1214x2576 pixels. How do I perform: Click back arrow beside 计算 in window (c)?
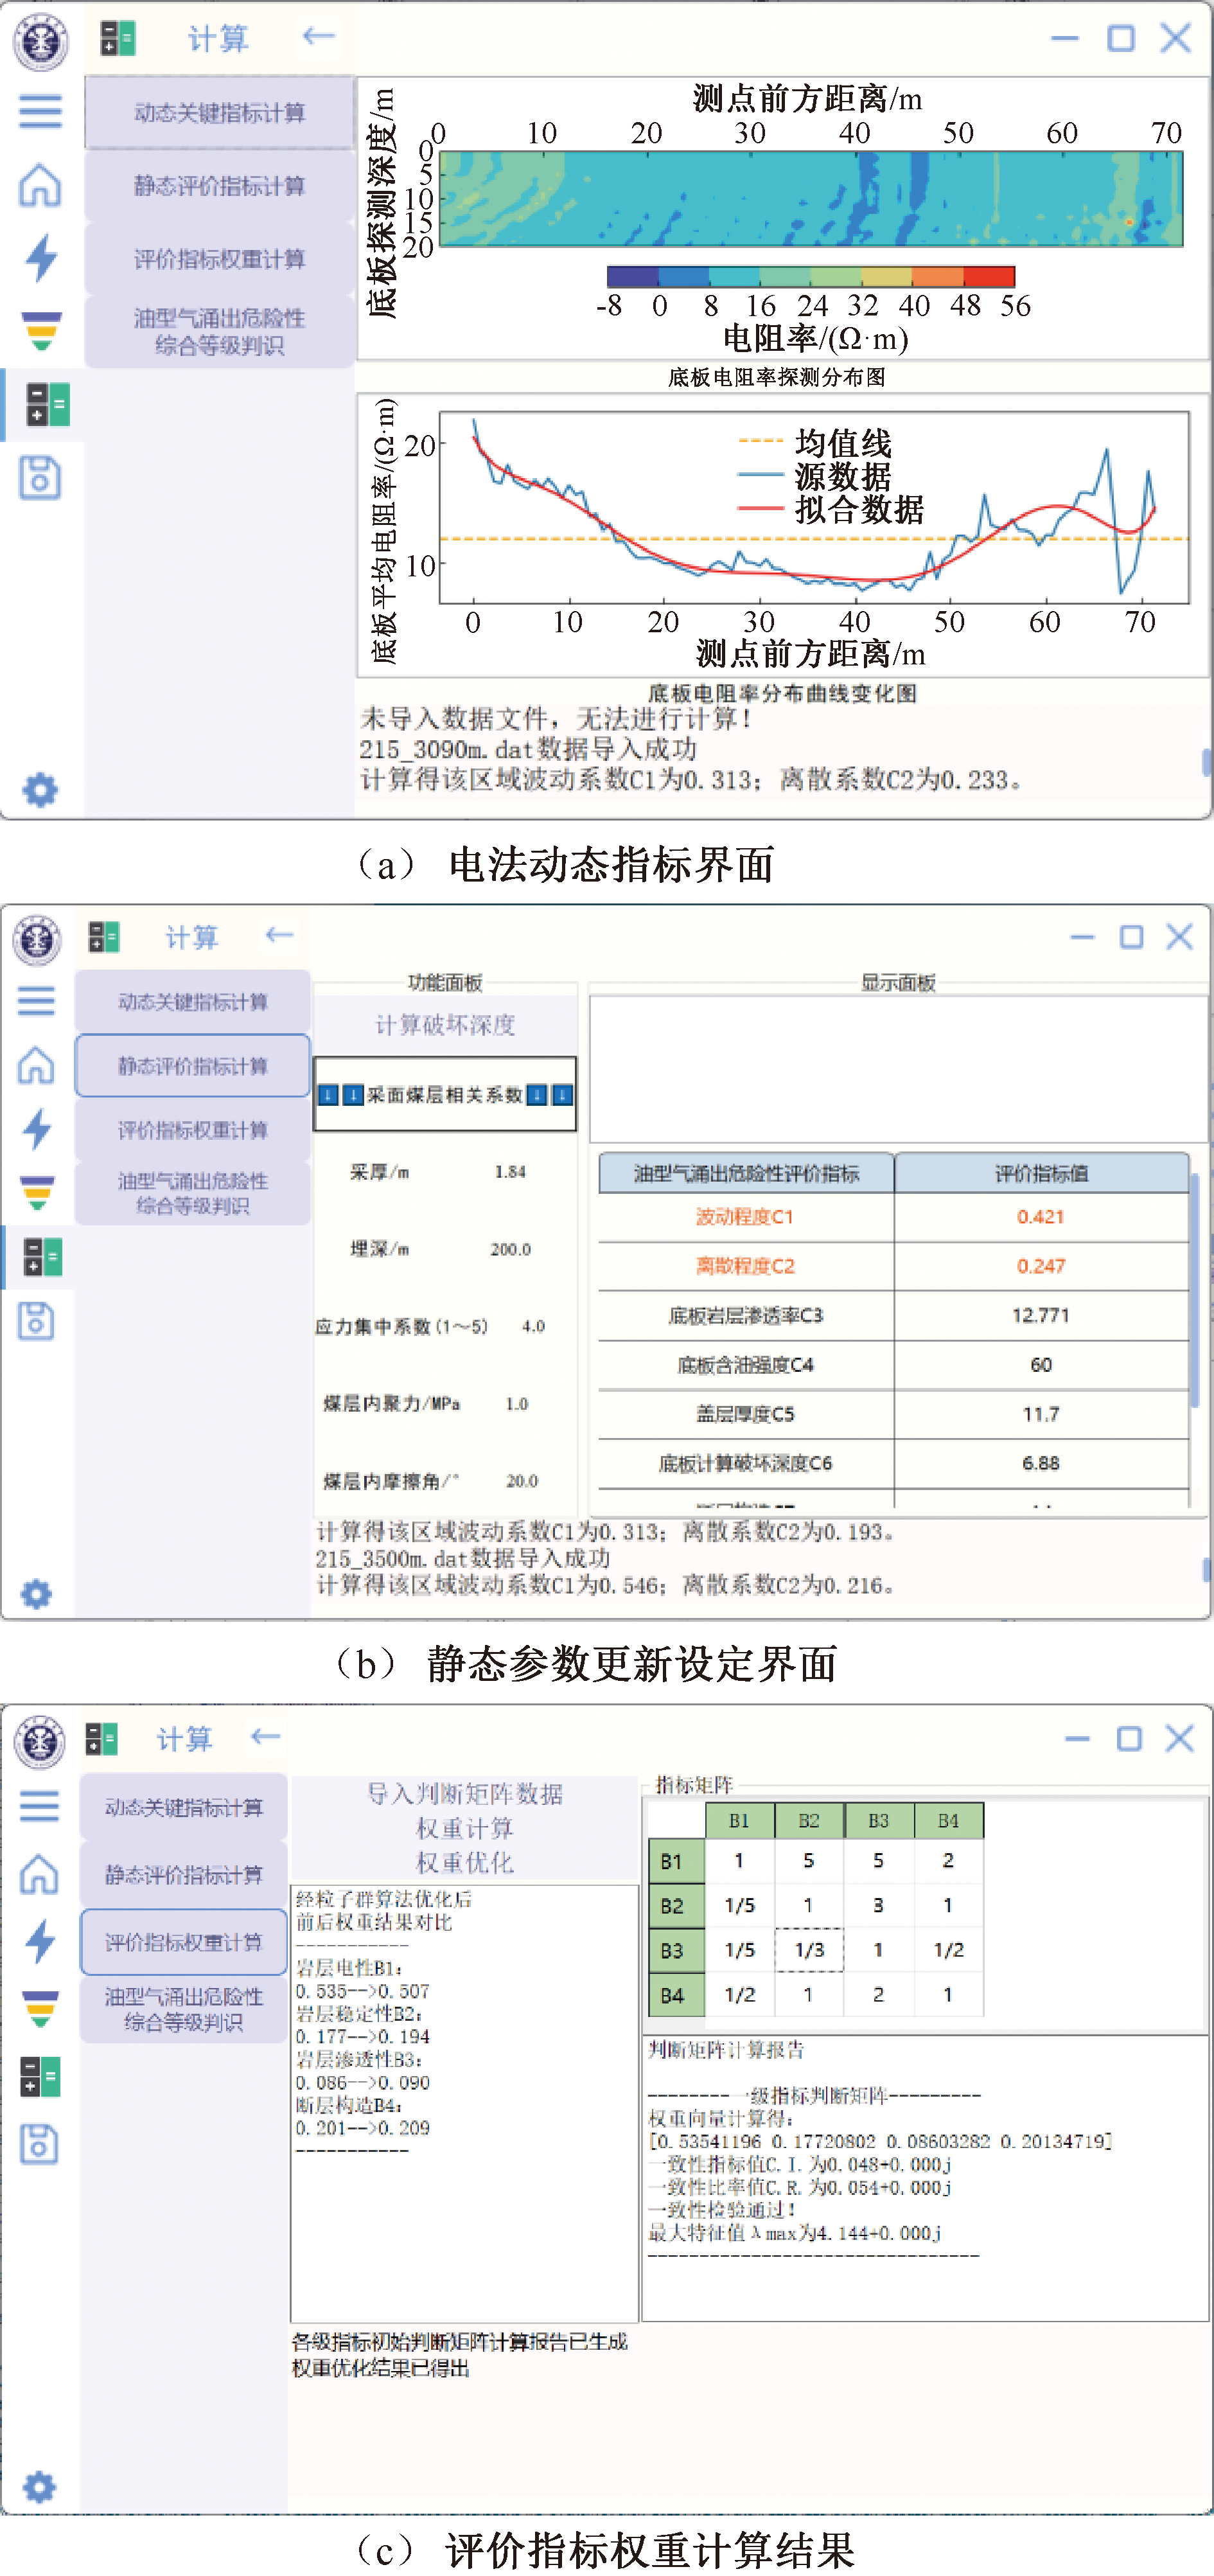(265, 1737)
